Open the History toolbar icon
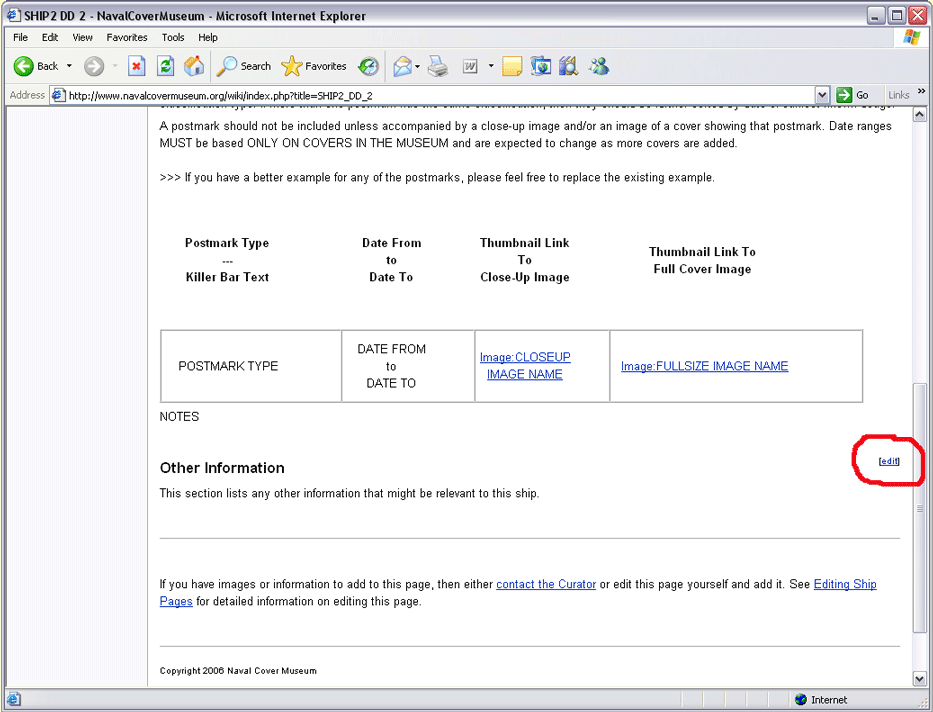 pos(369,66)
